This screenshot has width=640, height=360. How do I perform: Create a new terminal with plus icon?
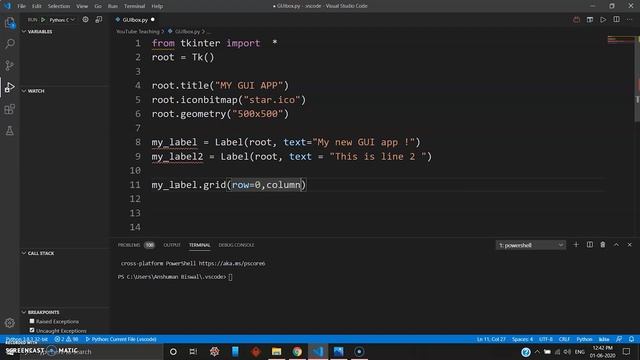point(576,245)
